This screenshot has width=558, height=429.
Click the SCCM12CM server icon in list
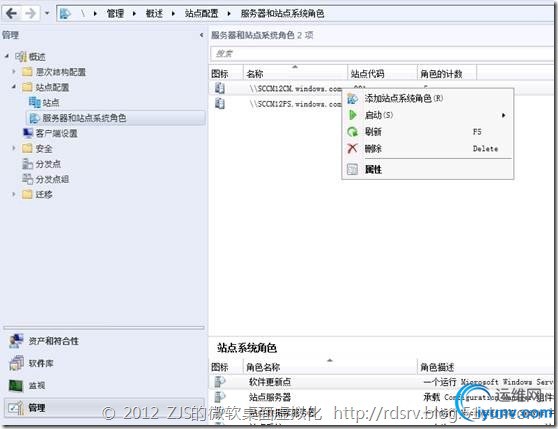(220, 88)
